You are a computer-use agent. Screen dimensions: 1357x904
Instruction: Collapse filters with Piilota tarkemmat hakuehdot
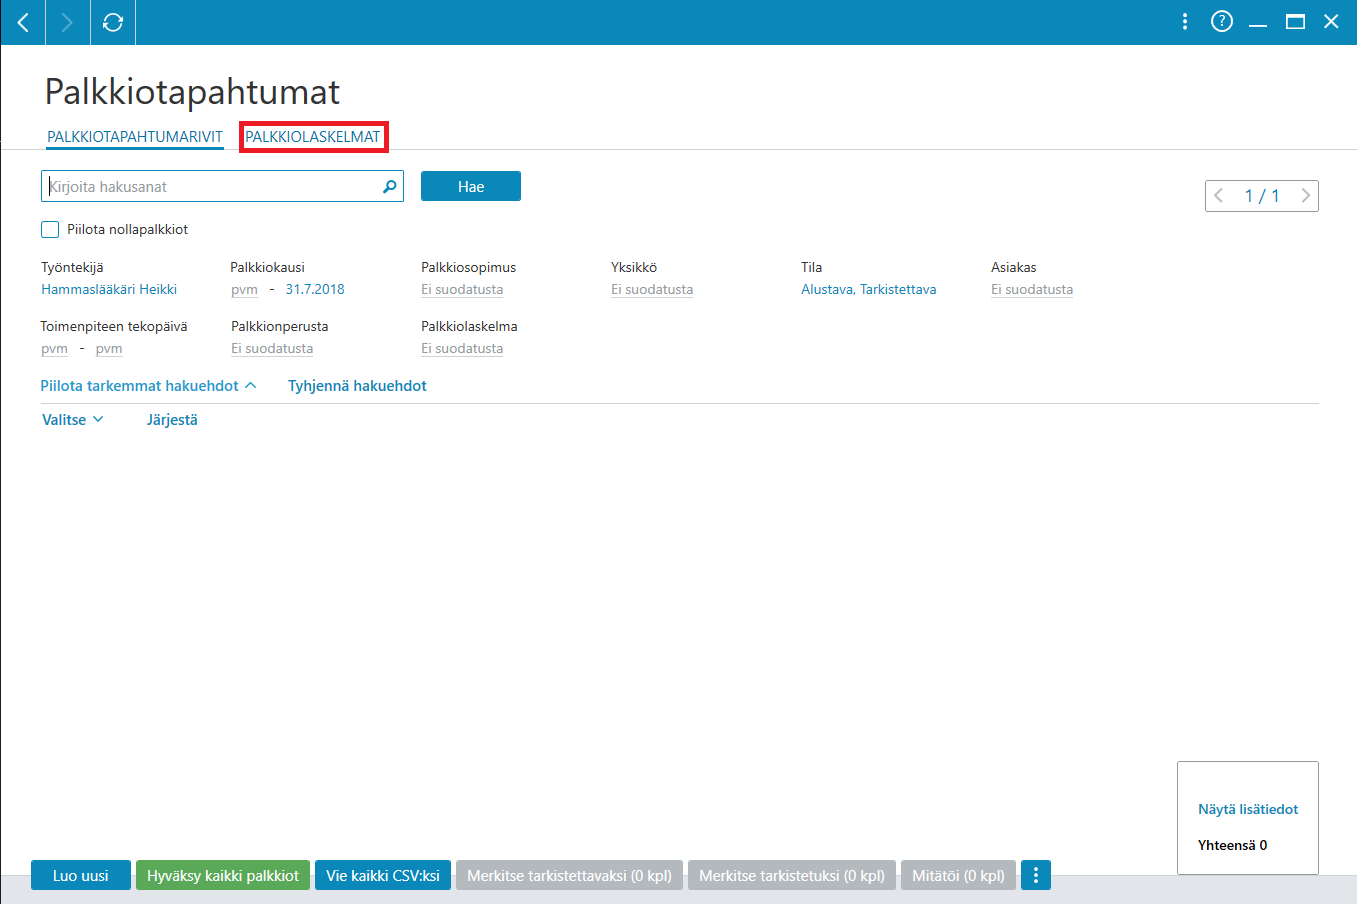(x=148, y=386)
